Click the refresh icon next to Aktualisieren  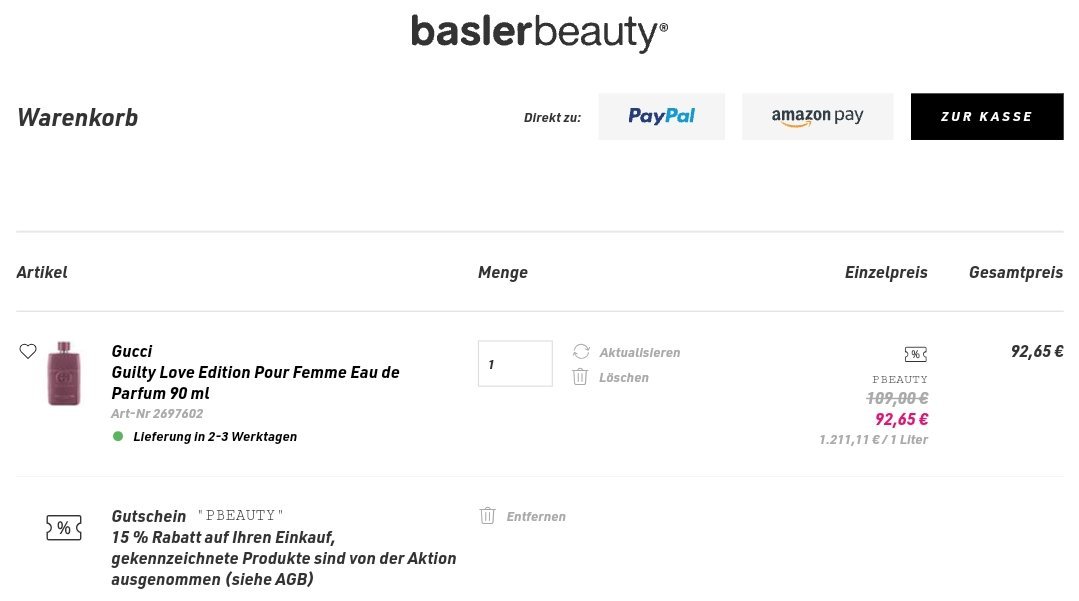581,352
